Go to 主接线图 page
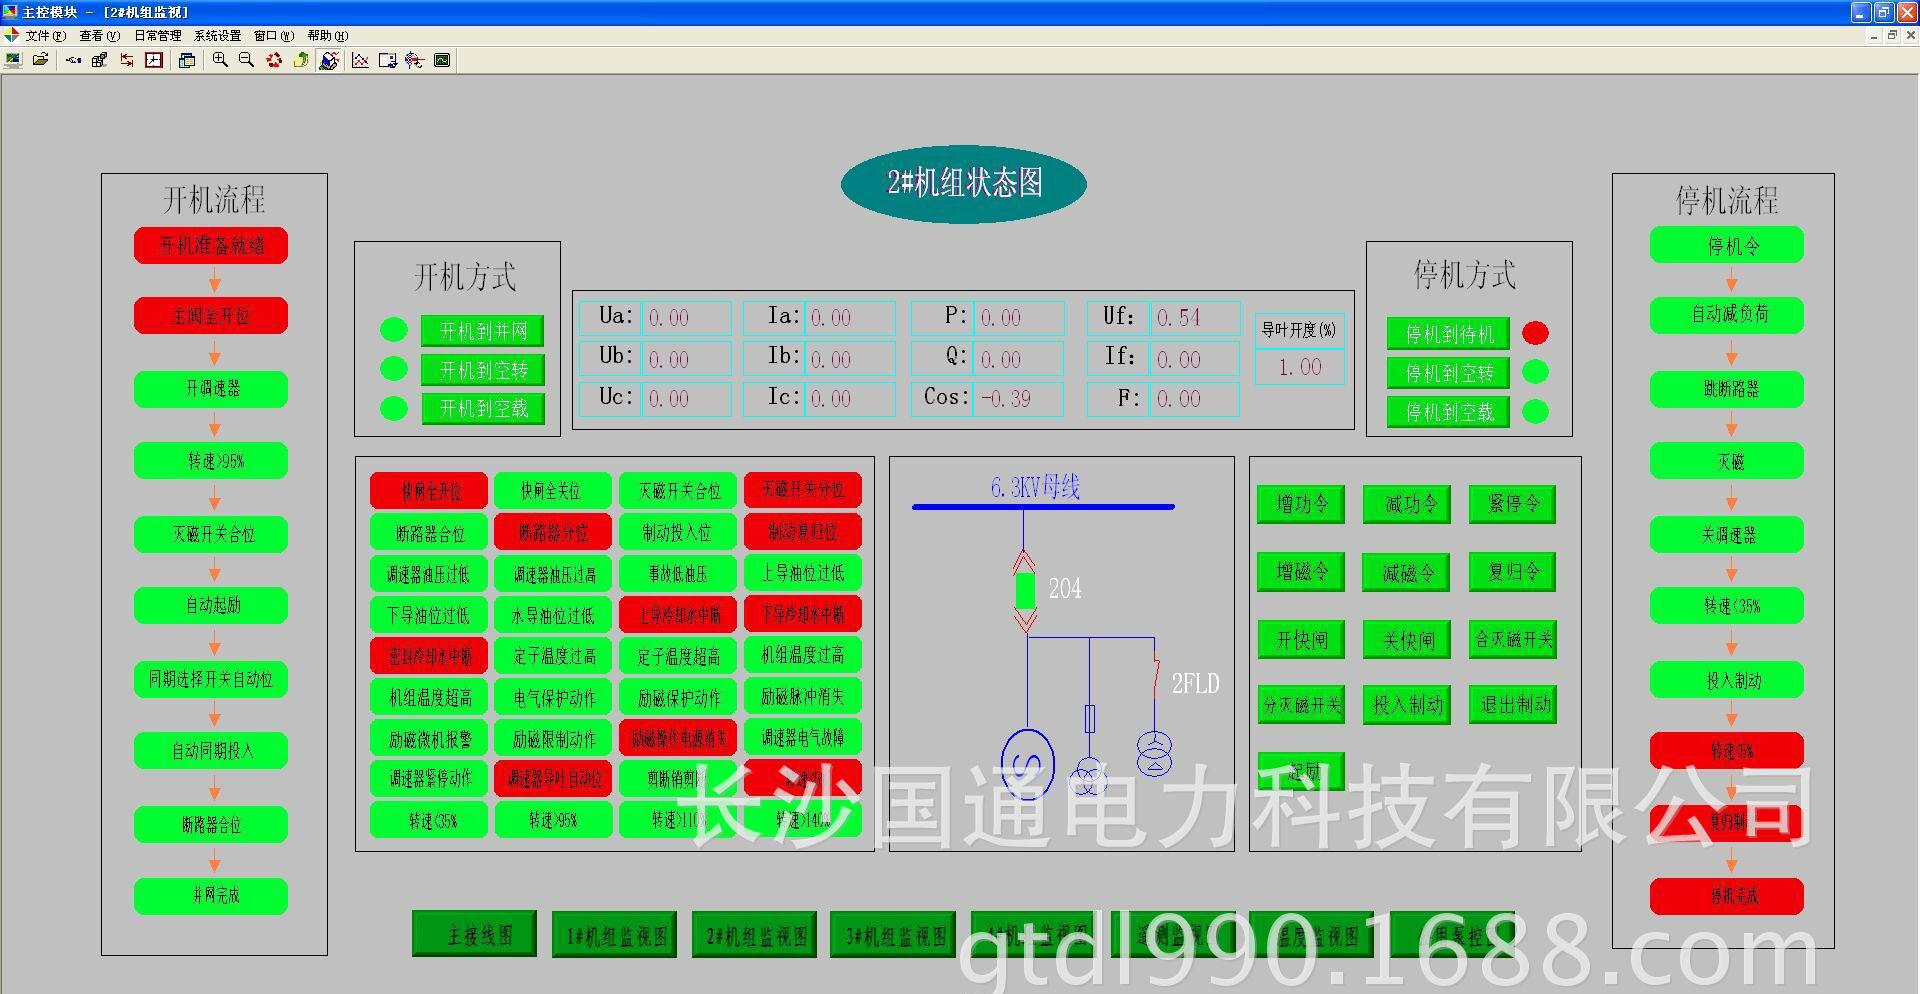Image resolution: width=1920 pixels, height=994 pixels. click(x=475, y=934)
